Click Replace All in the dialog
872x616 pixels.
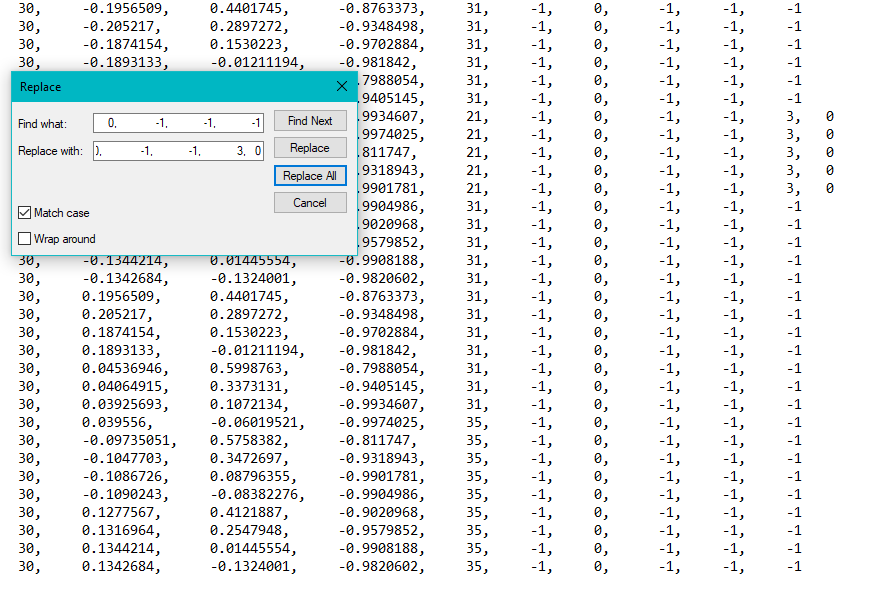(310, 176)
